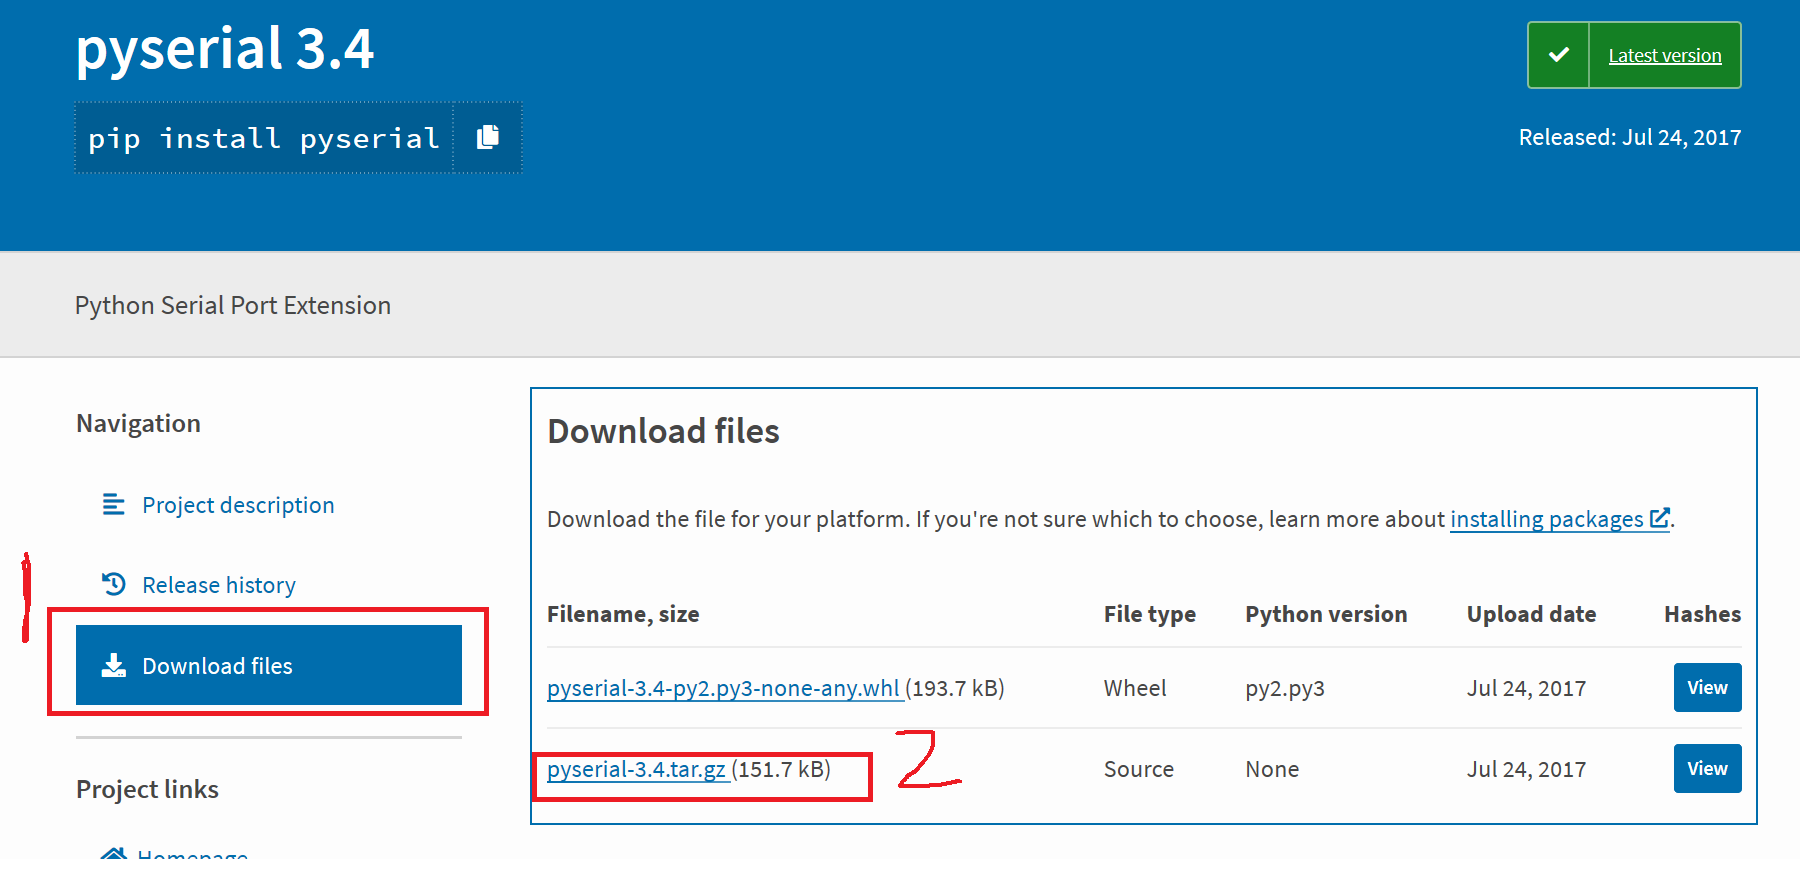This screenshot has width=1800, height=889.
Task: Click the 'Filename, size' column header
Action: point(623,614)
